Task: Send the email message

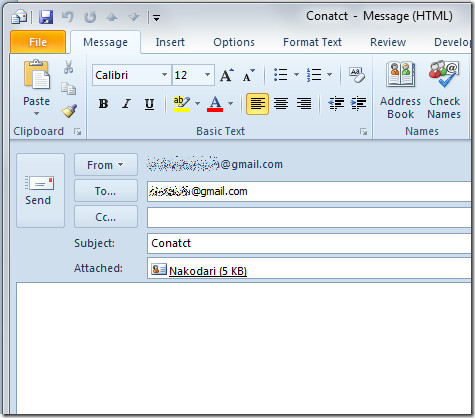Action: pos(40,190)
